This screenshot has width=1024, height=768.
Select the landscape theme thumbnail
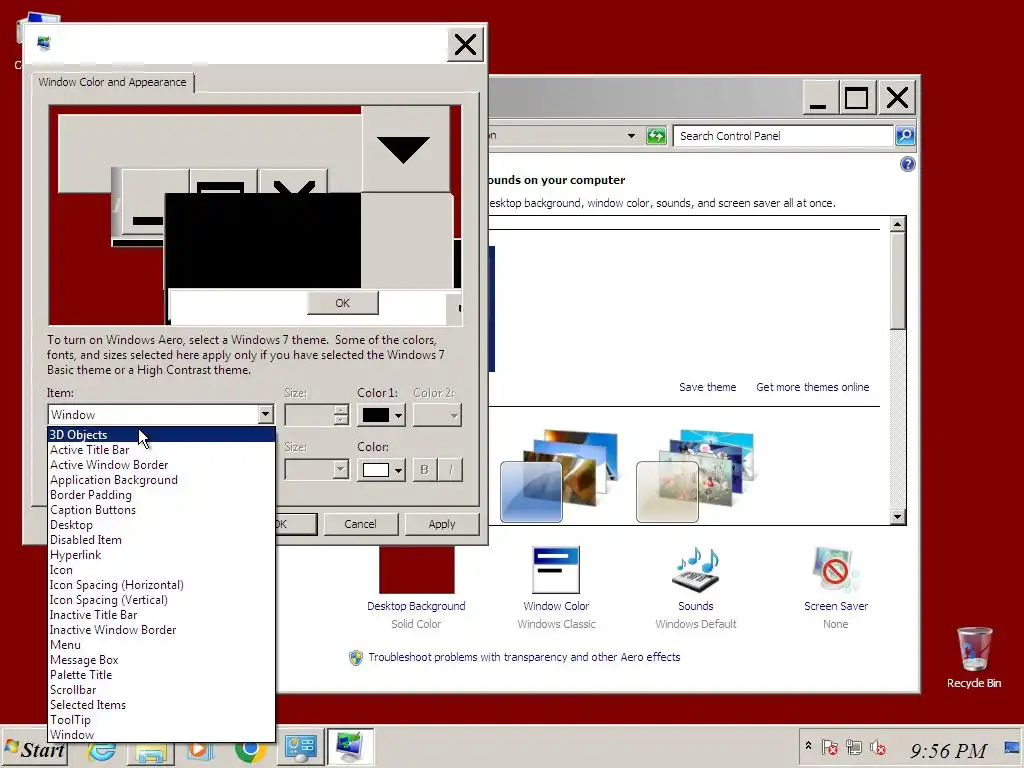[695, 475]
